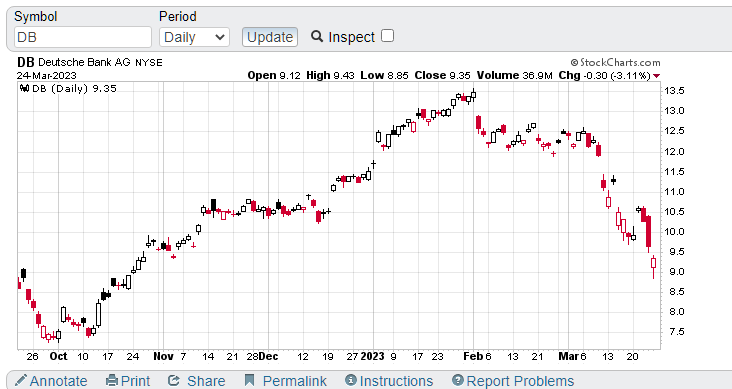Click the Share arrow icon
732x389 pixels.
(x=174, y=381)
